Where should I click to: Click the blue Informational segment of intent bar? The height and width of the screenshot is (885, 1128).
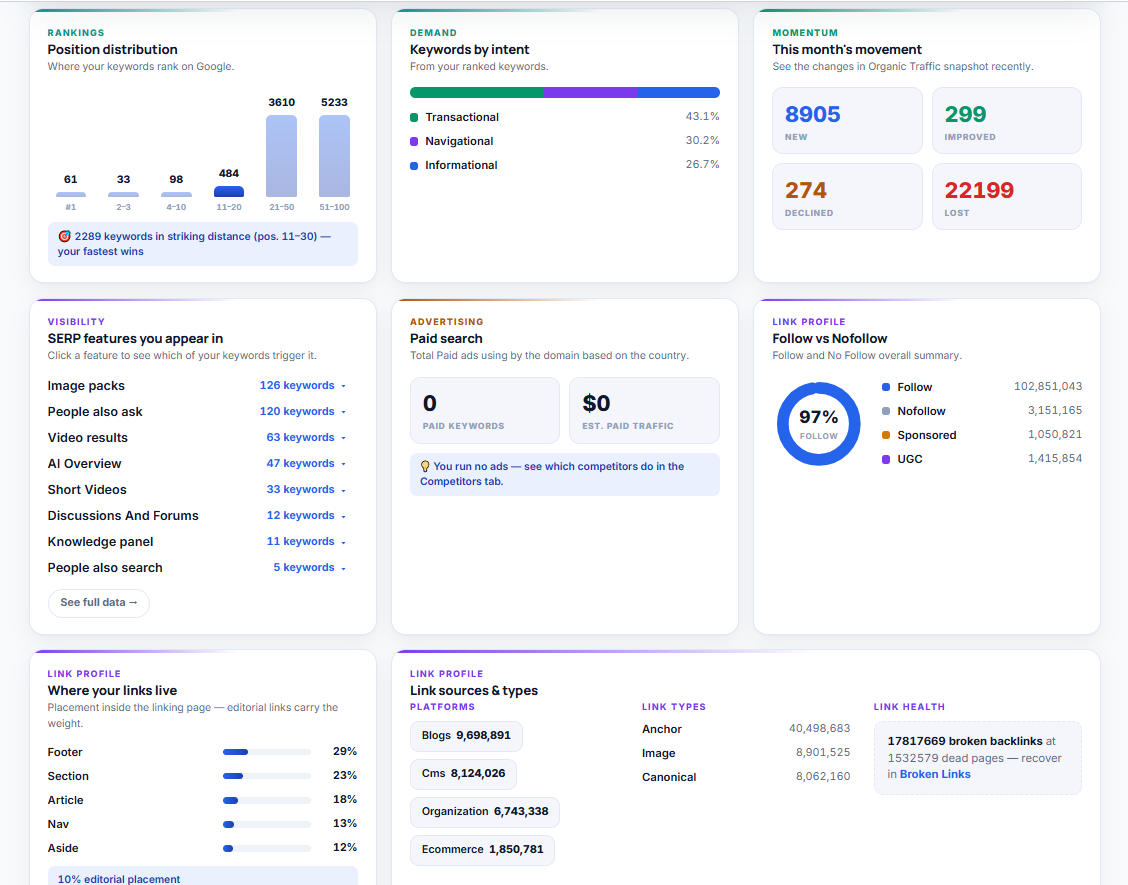(678, 92)
